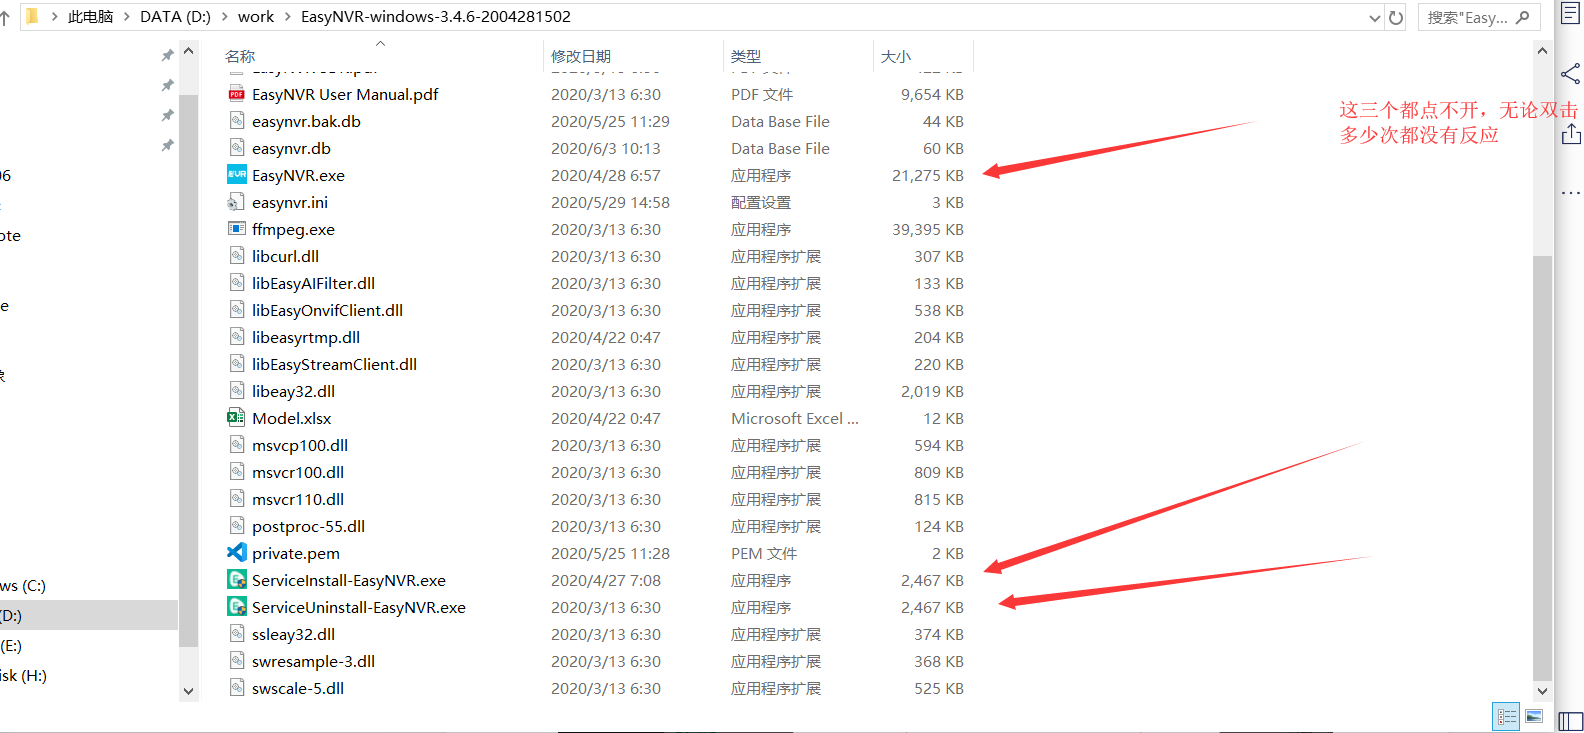Expand chevron after DATA (D:) in breadcrumb

click(x=225, y=17)
